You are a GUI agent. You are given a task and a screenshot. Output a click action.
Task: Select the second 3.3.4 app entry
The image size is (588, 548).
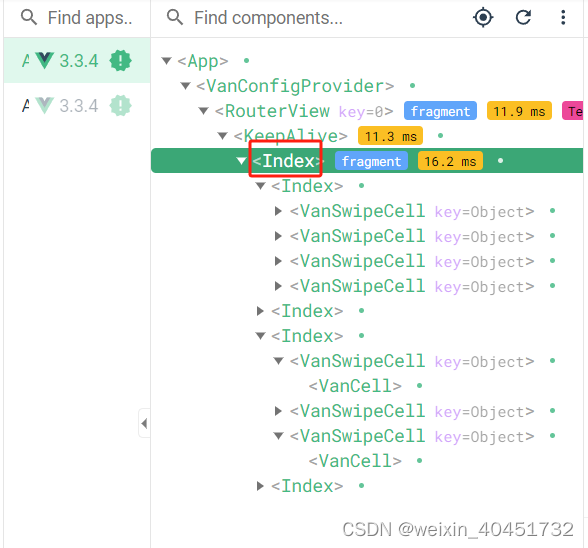[77, 105]
